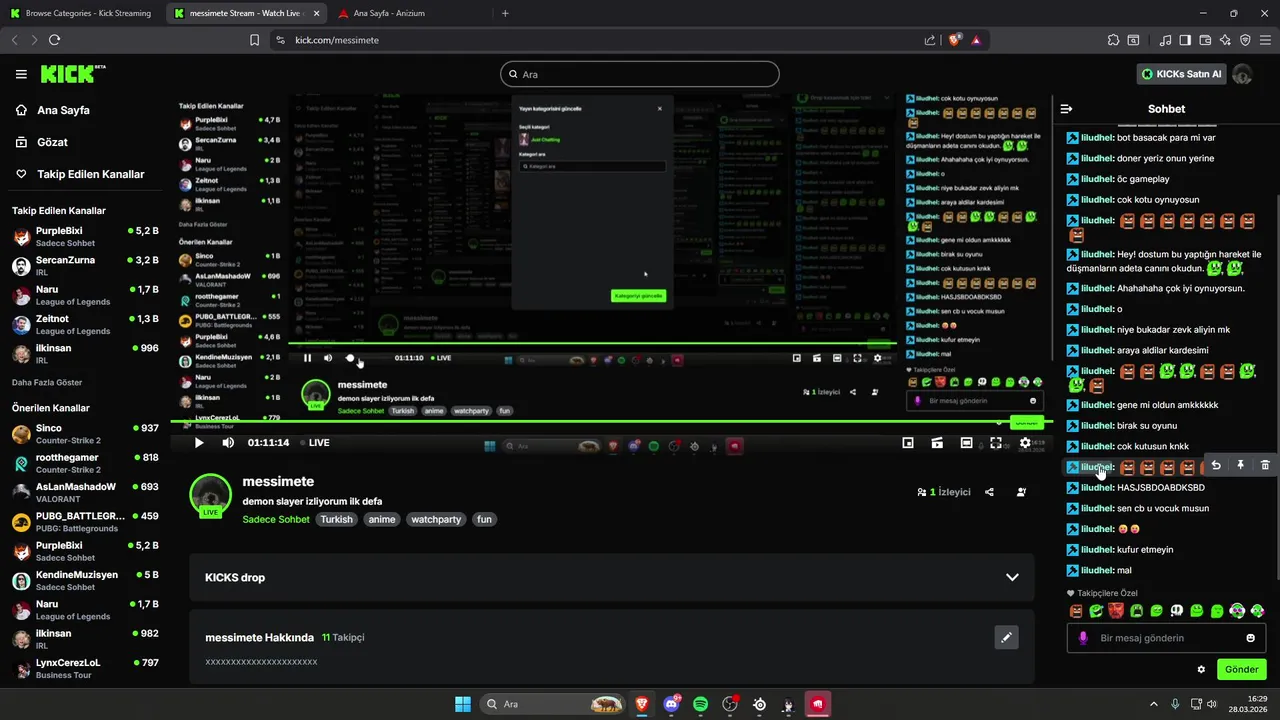Pin the hovered chat message
1280x720 pixels.
pyautogui.click(x=1240, y=465)
